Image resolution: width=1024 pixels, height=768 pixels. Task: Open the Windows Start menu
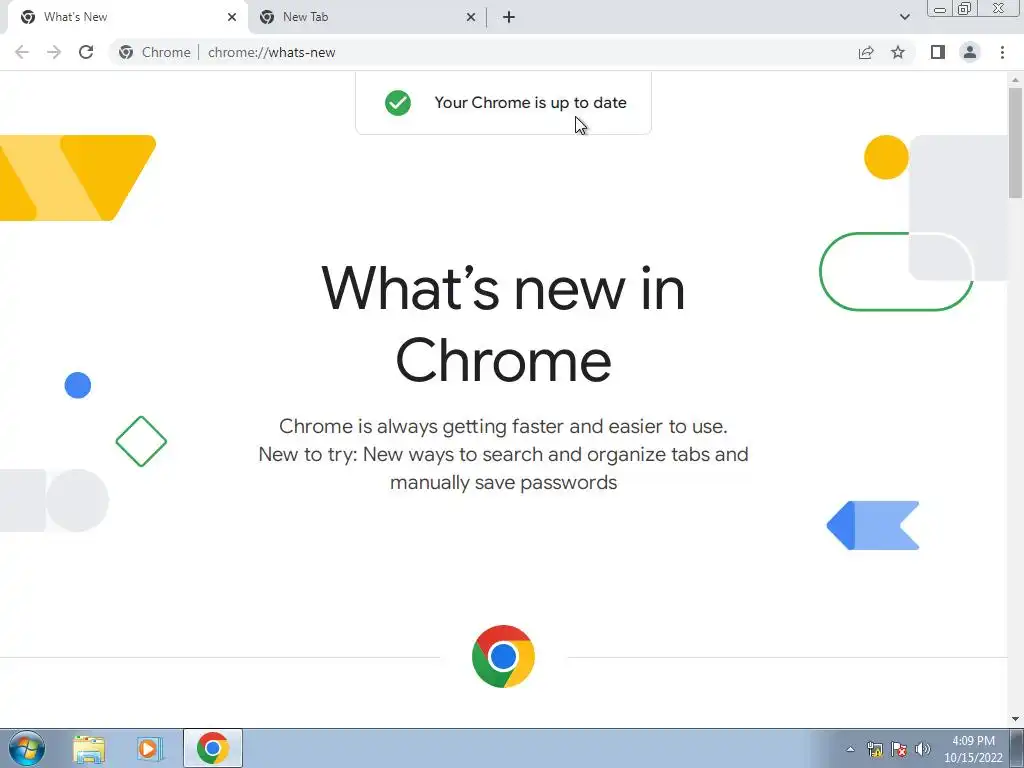pyautogui.click(x=27, y=748)
